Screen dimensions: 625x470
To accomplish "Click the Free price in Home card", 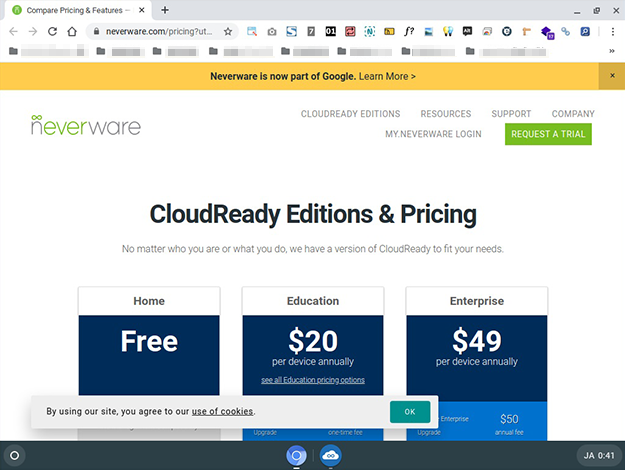I will point(149,341).
